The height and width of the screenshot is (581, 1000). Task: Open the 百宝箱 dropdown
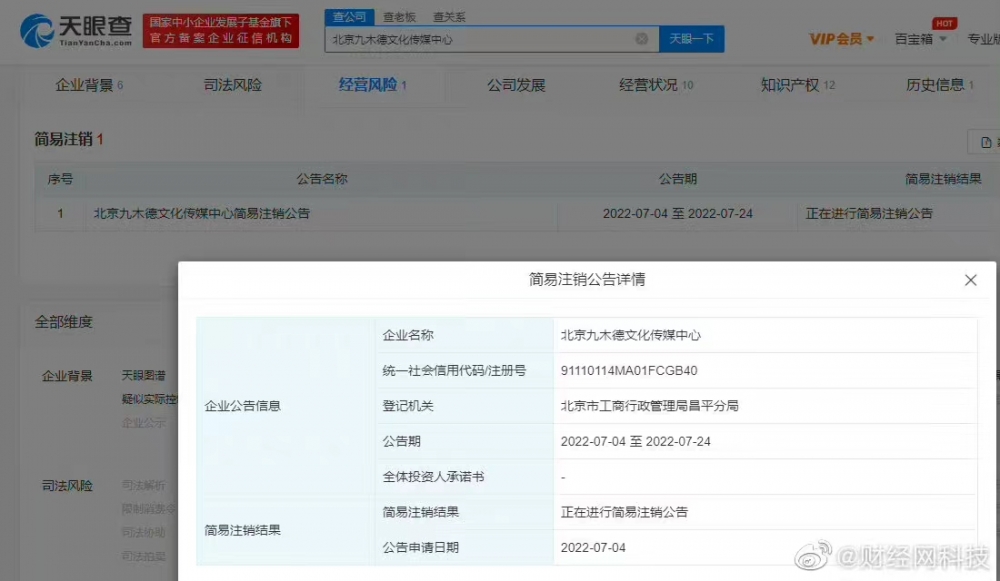pos(913,38)
